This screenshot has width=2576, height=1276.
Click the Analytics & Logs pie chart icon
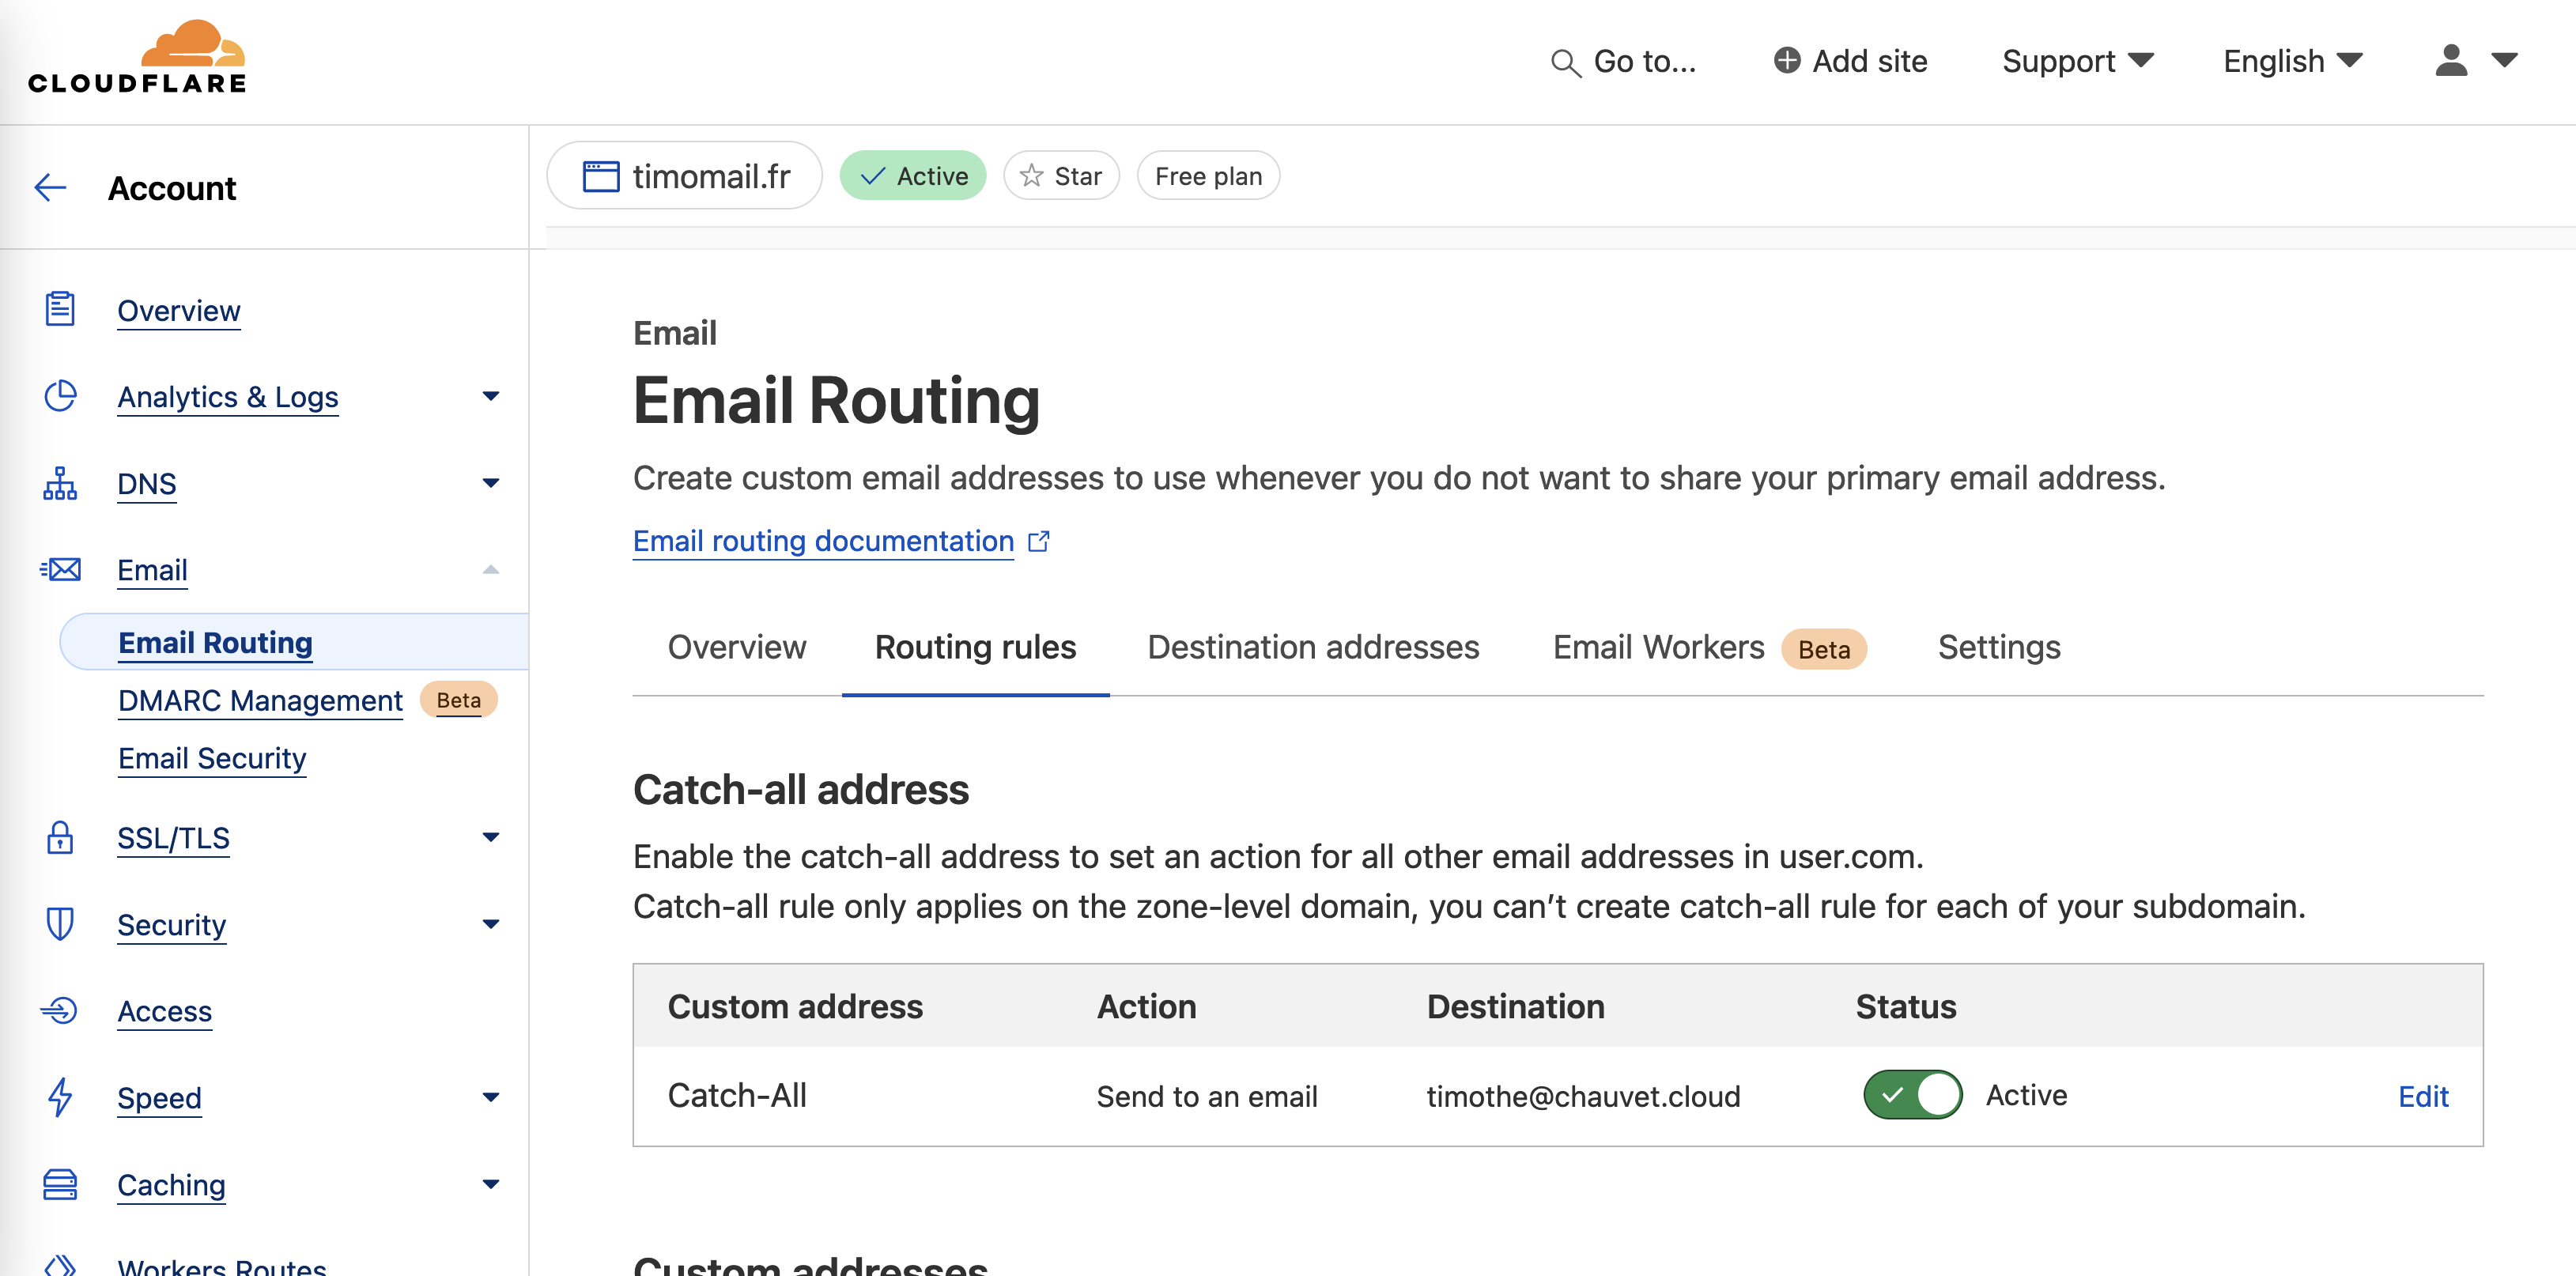[x=60, y=396]
